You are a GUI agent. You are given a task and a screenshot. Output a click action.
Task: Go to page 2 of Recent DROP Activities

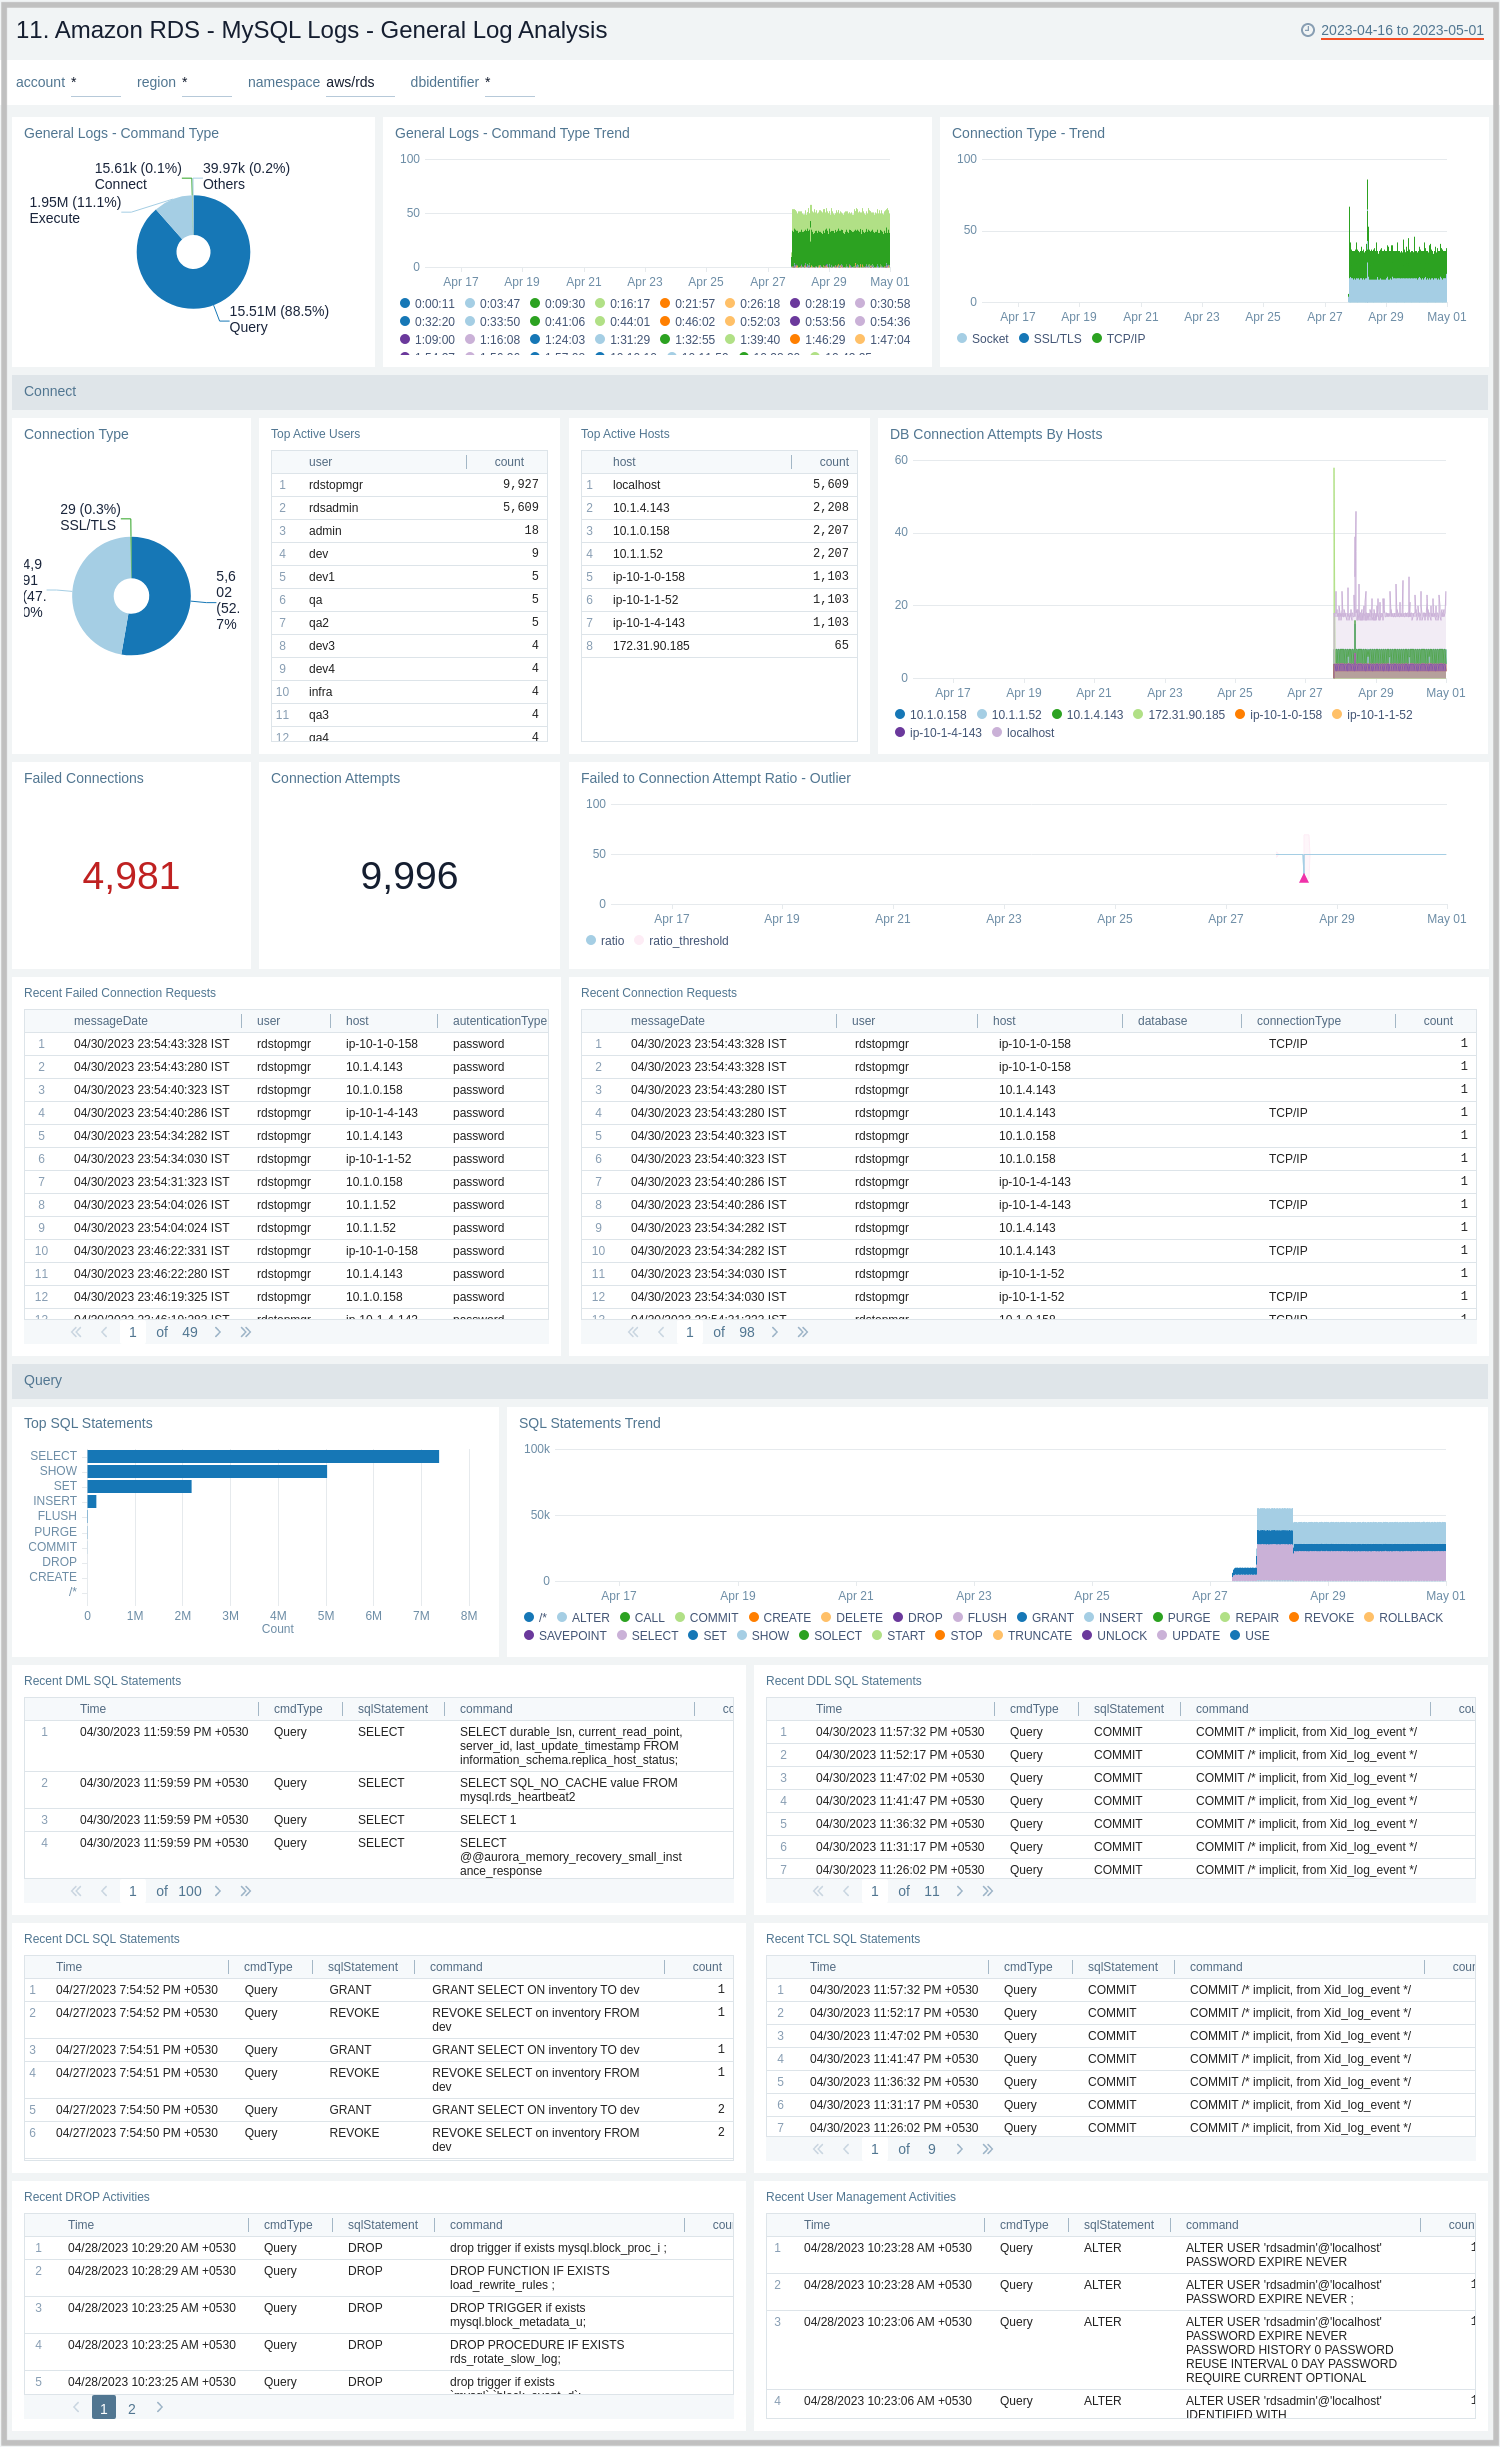[132, 2409]
